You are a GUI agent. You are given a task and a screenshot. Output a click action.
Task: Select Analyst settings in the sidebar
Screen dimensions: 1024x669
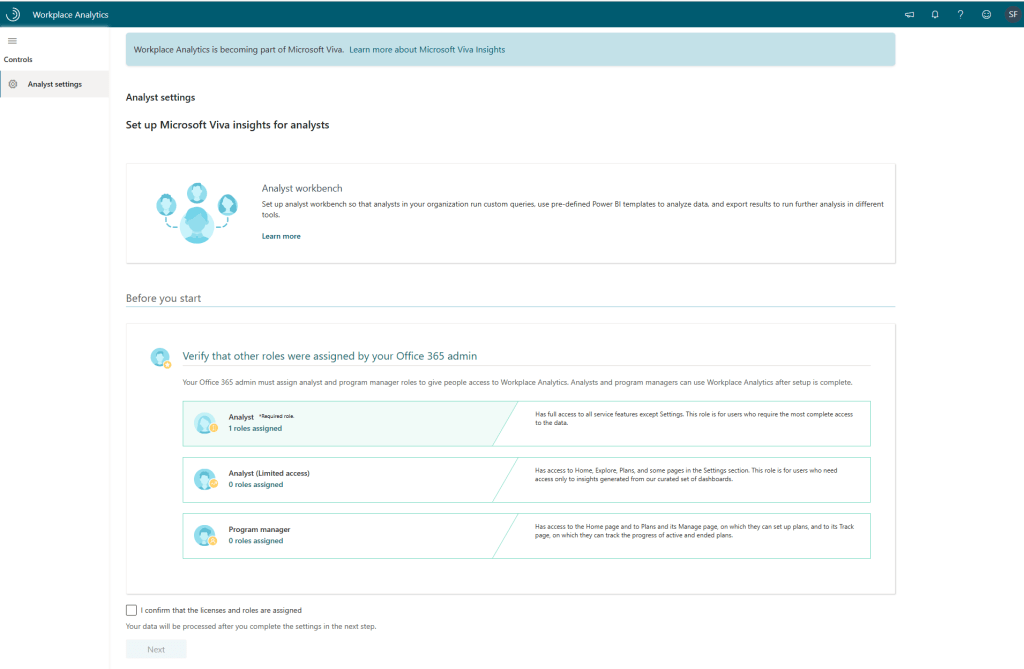[55, 84]
